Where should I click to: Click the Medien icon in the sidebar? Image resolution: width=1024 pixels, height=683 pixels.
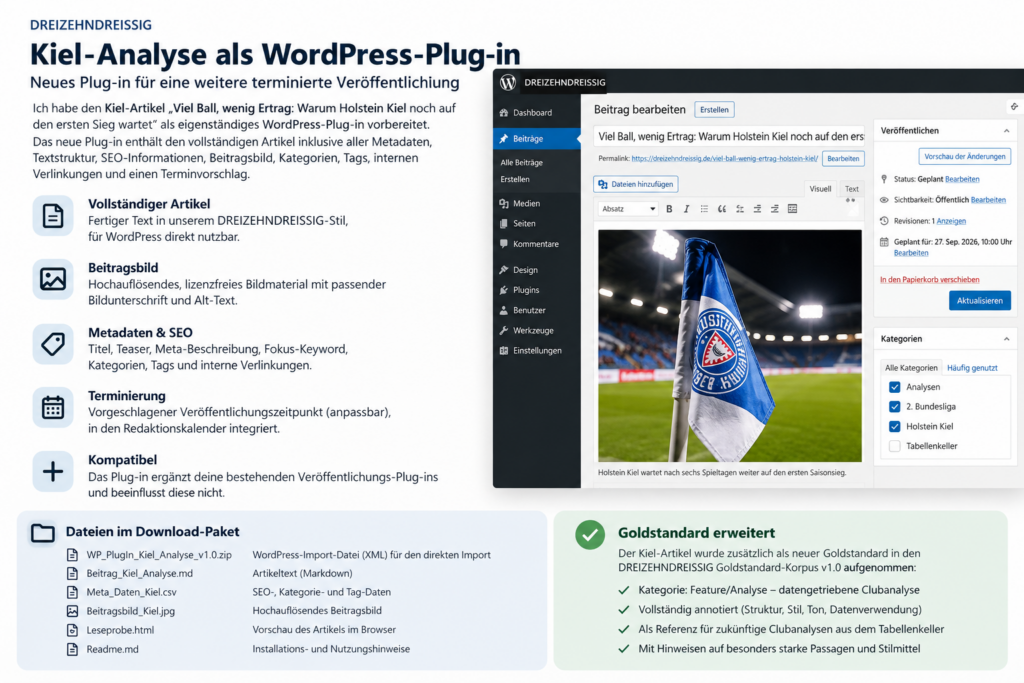[504, 204]
